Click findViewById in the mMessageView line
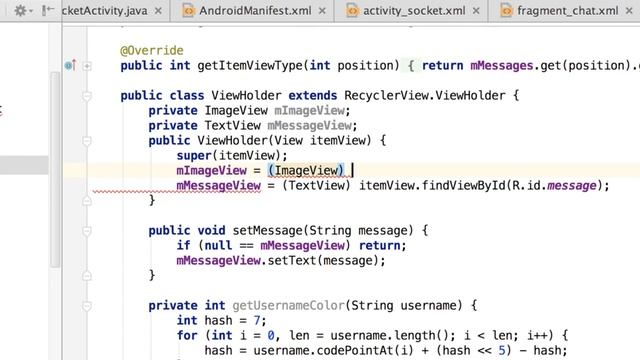Screen dimensions: 640x360 click(x=463, y=186)
